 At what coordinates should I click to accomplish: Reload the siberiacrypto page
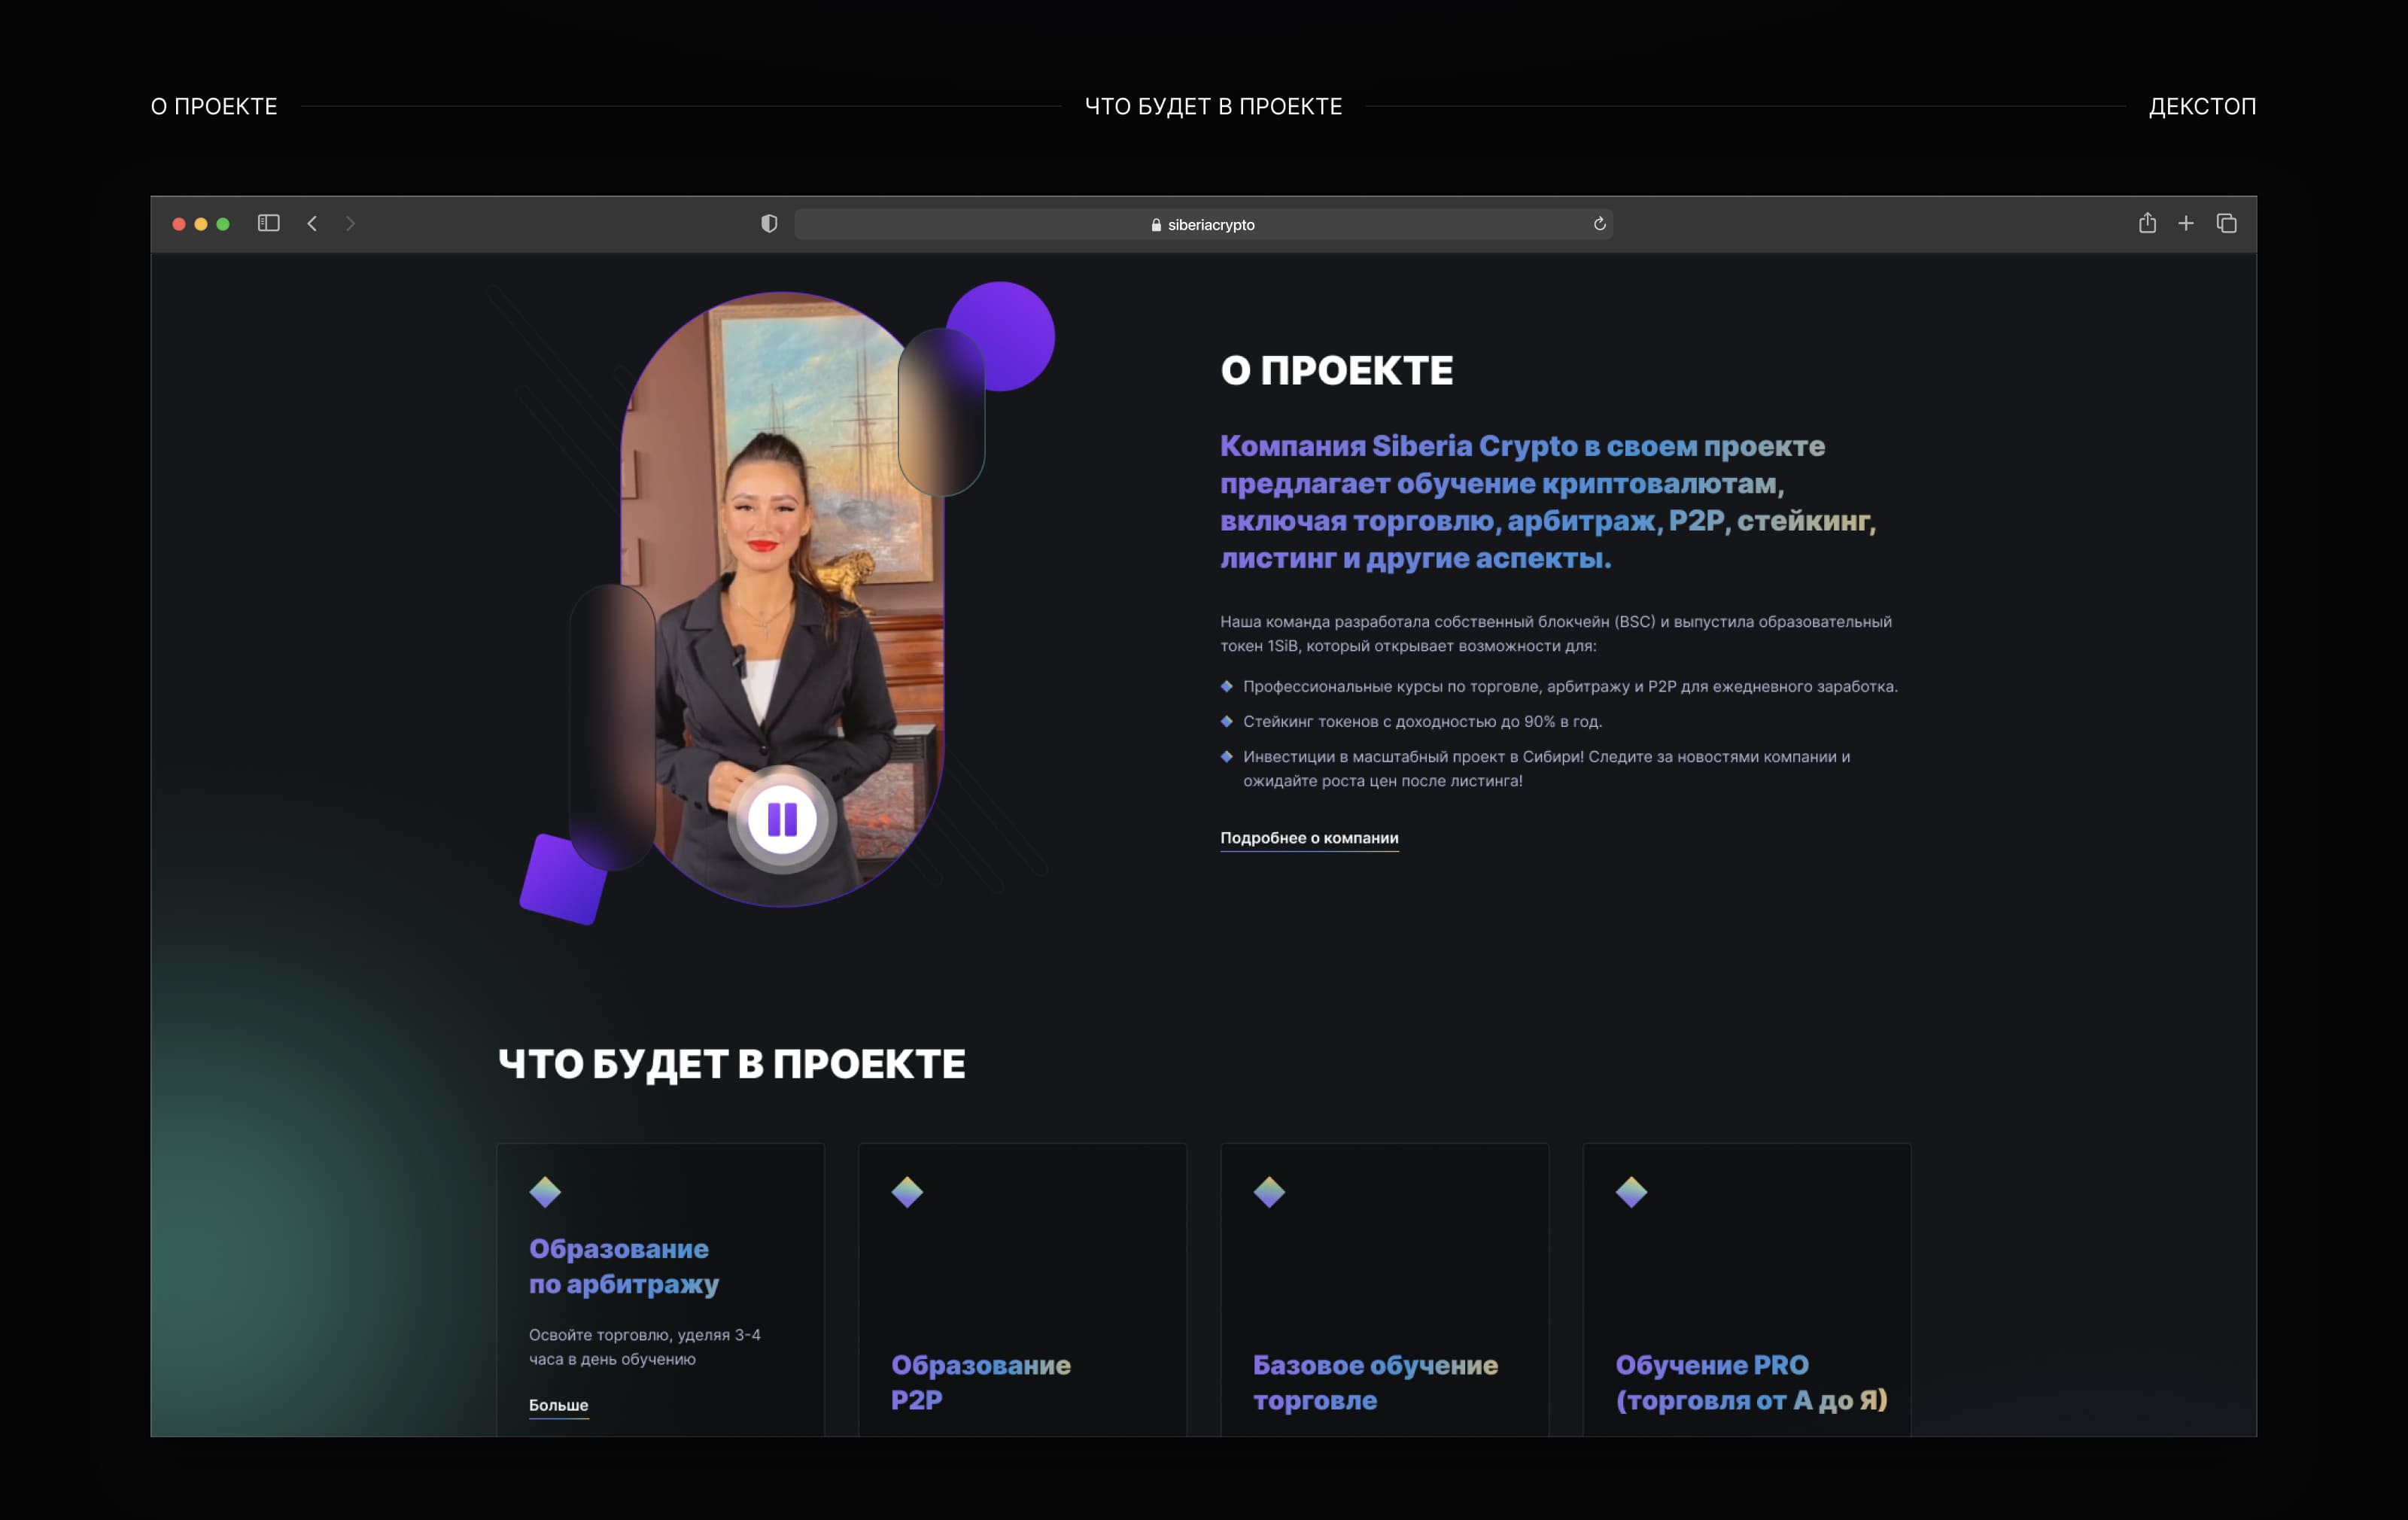[x=1600, y=223]
